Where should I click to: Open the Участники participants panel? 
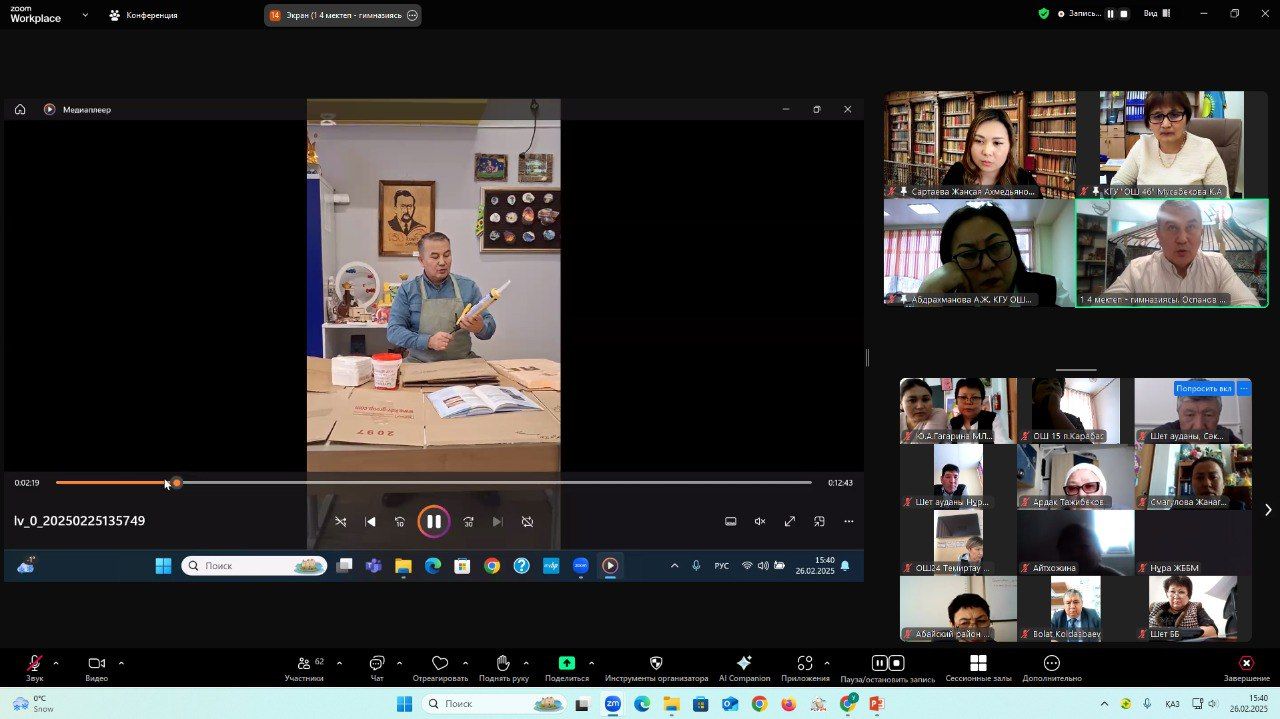304,667
